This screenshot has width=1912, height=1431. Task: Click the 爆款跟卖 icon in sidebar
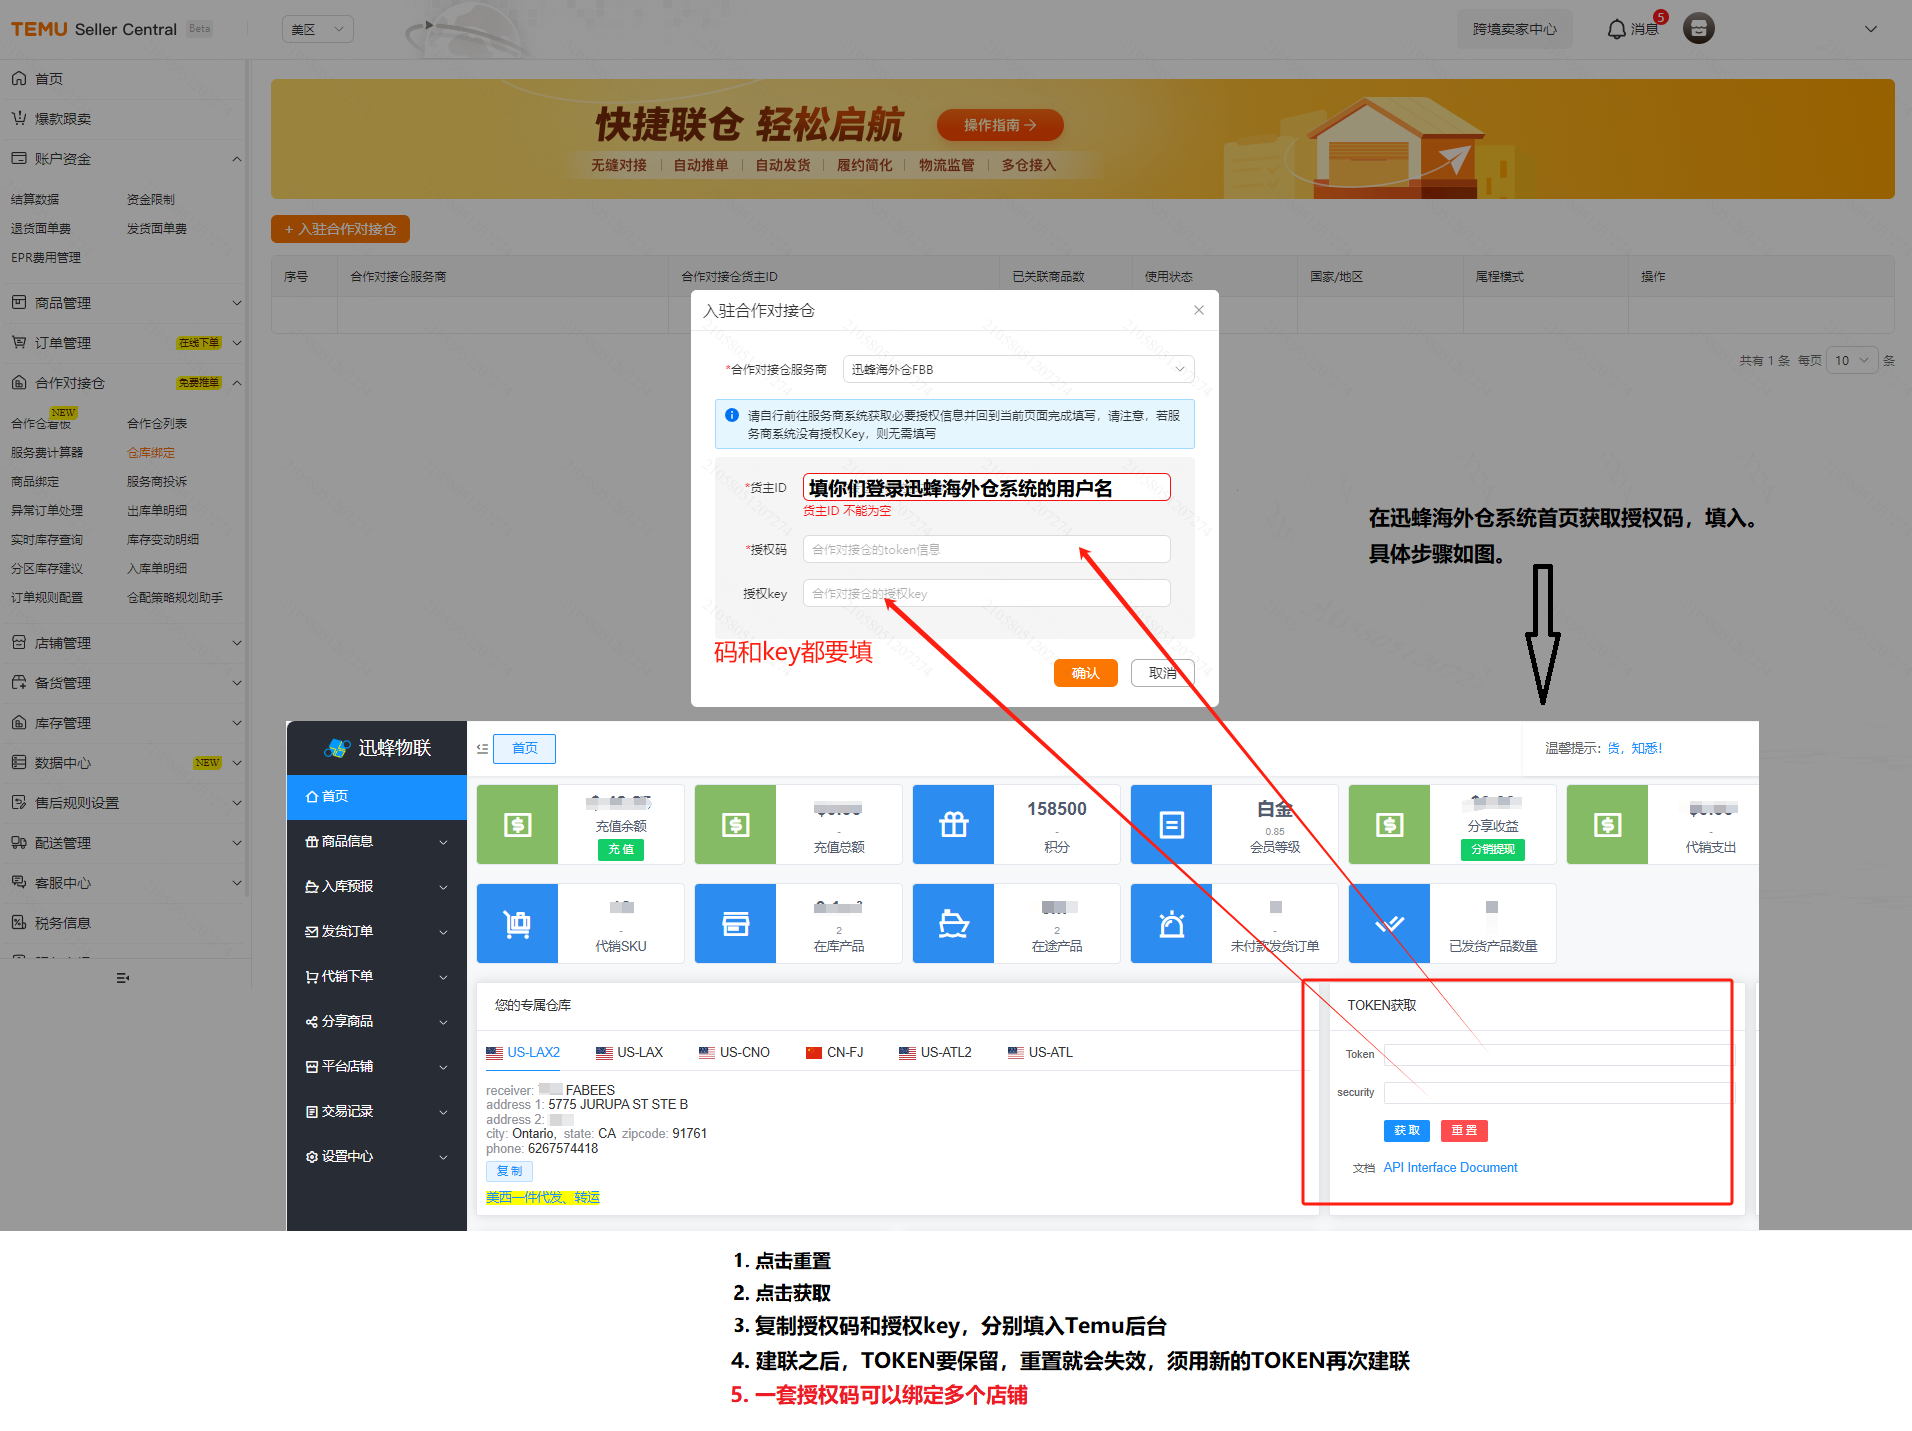tap(19, 118)
